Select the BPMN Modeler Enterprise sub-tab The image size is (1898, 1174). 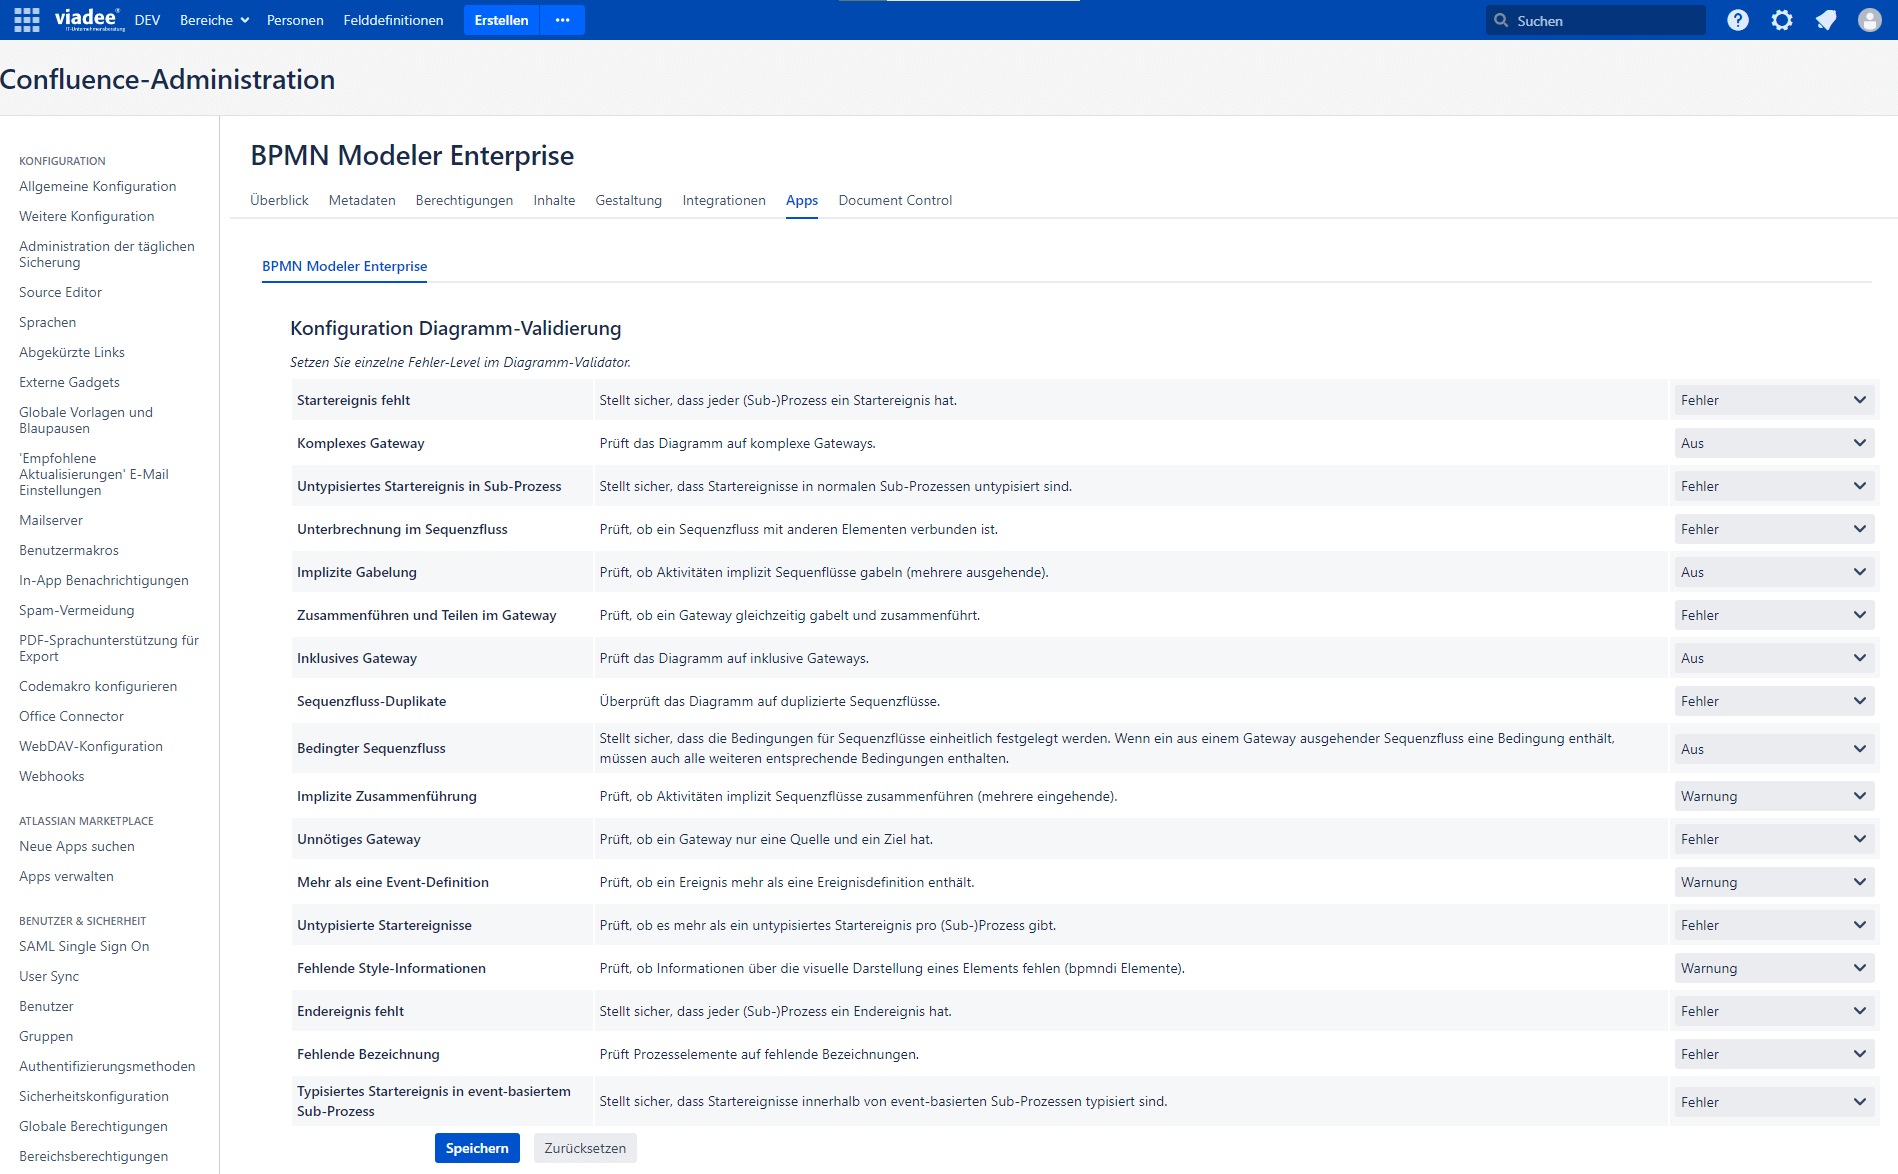(x=344, y=266)
